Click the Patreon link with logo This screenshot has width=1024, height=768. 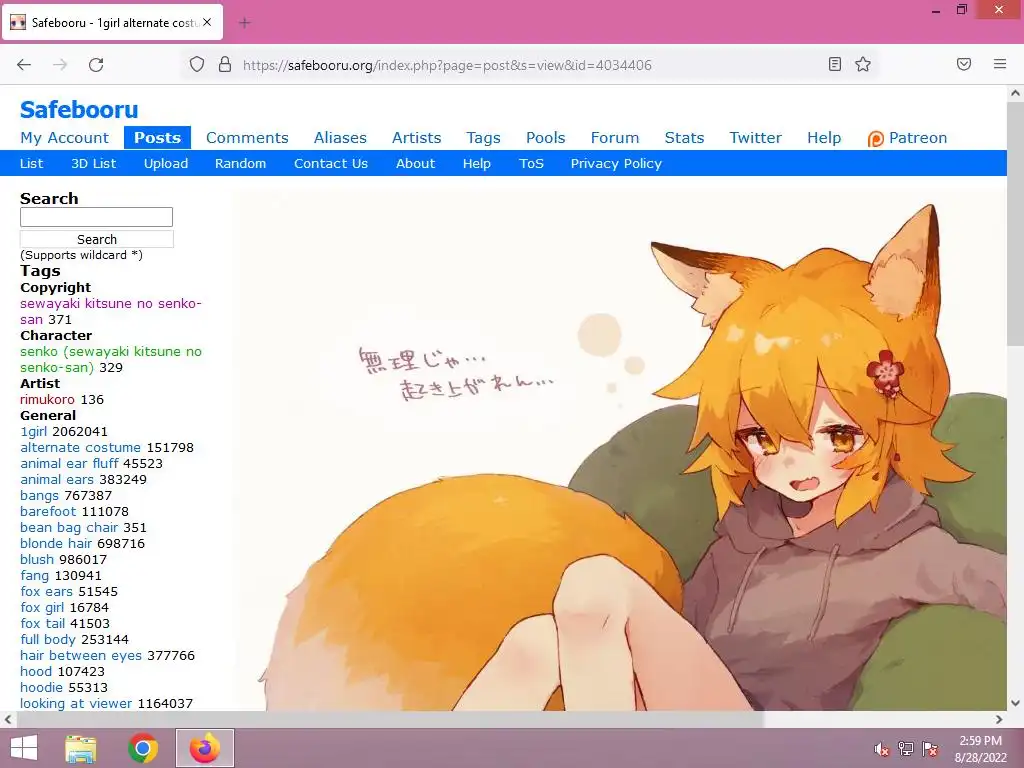pyautogui.click(x=907, y=138)
